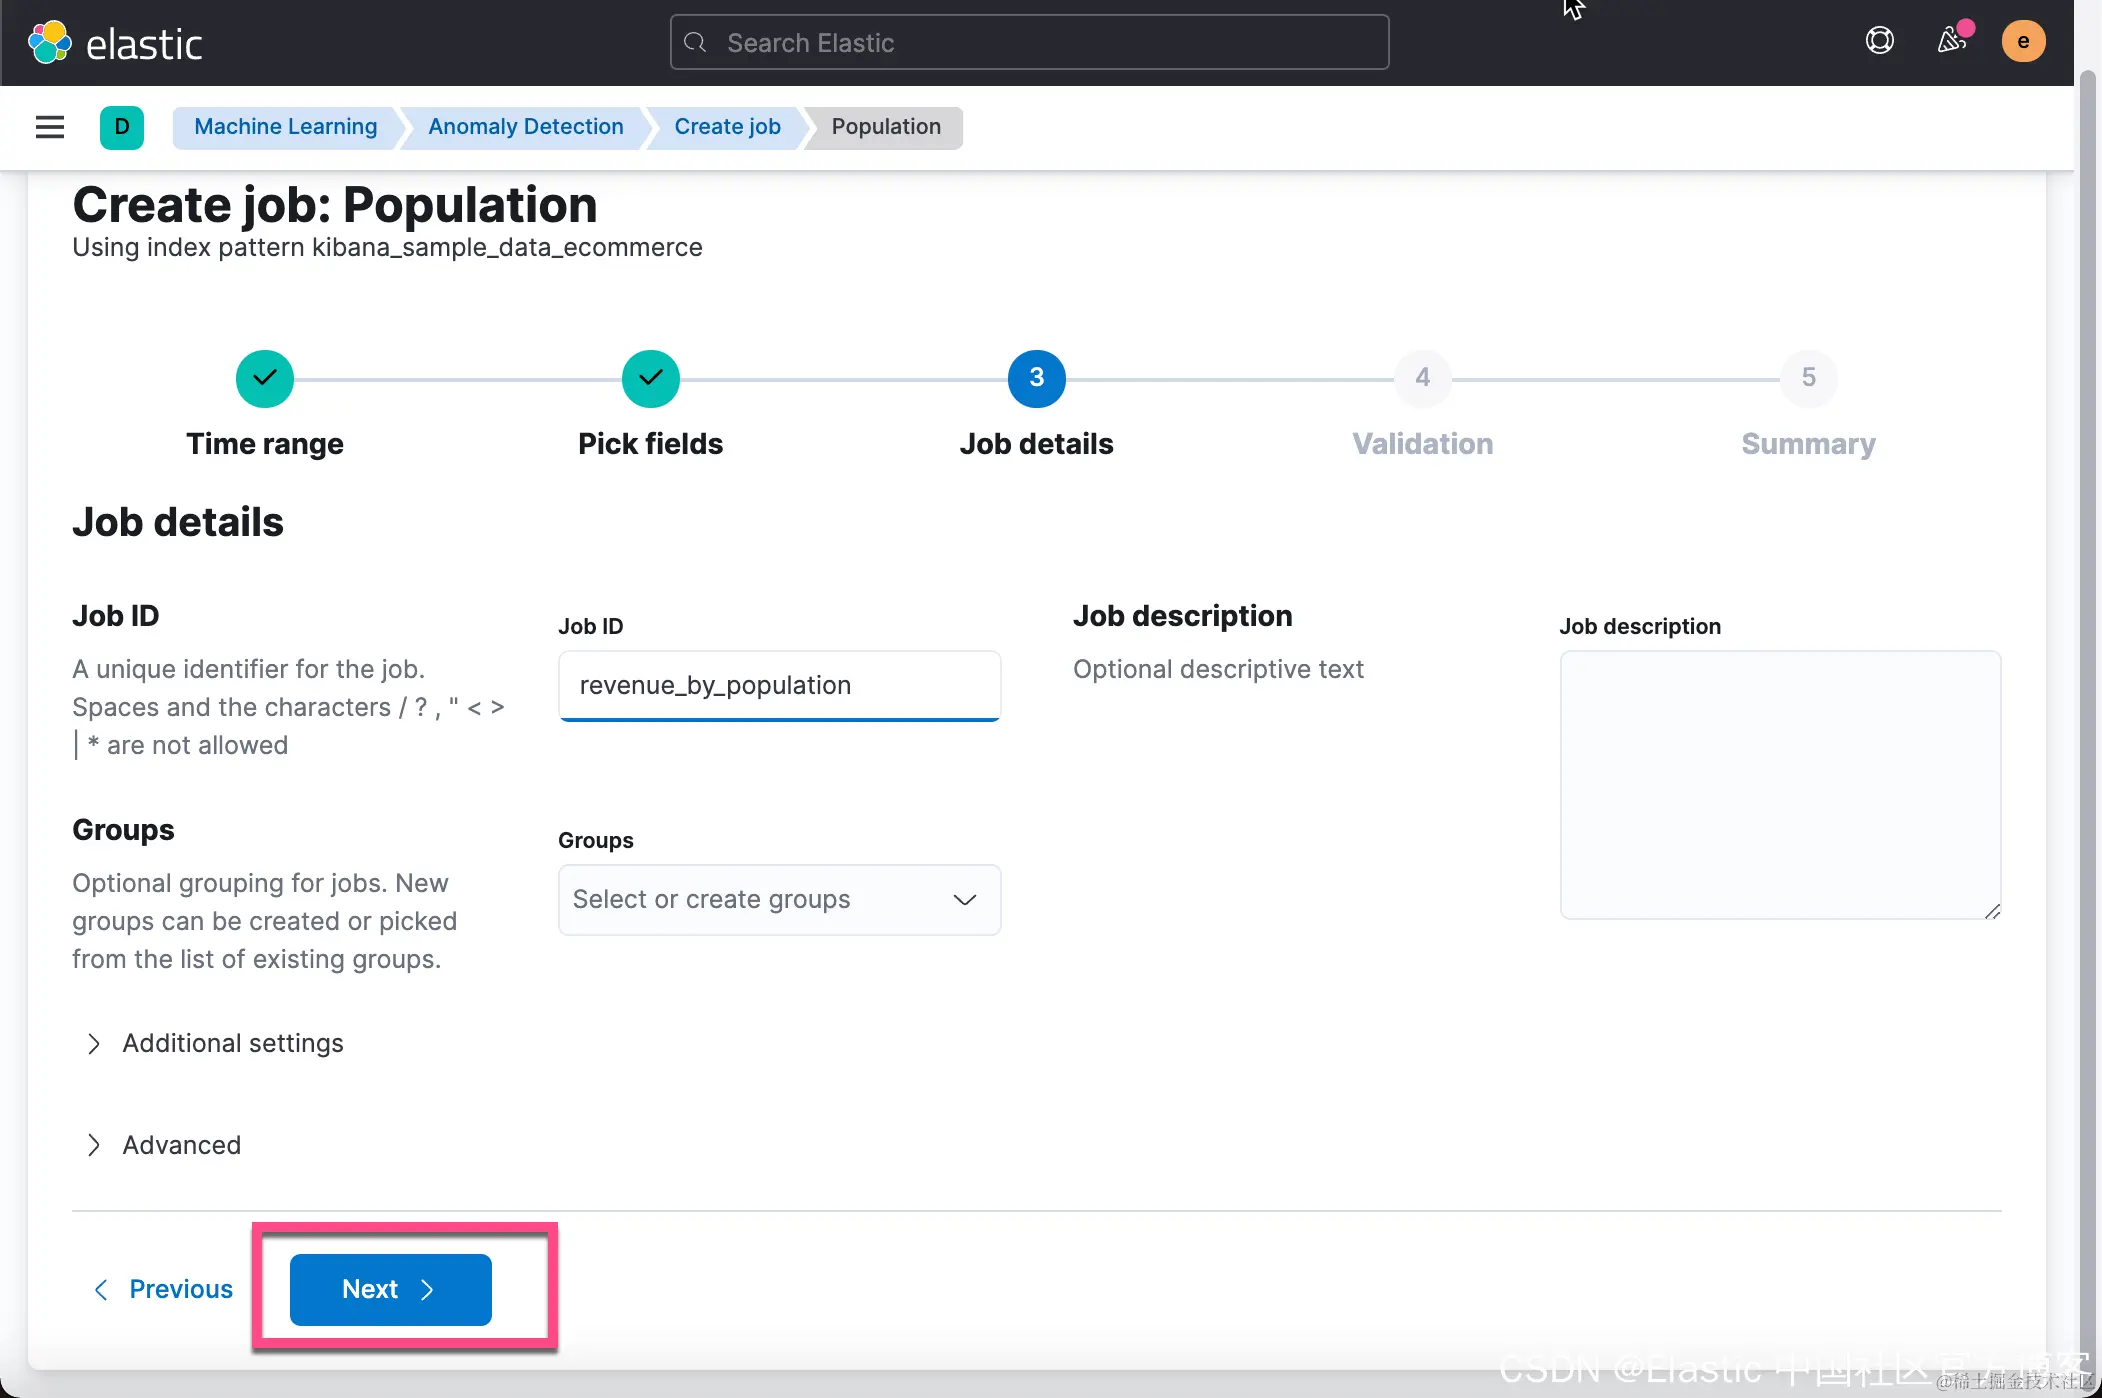Click the orange user avatar 'e'
Image resolution: width=2102 pixels, height=1398 pixels.
(2023, 41)
